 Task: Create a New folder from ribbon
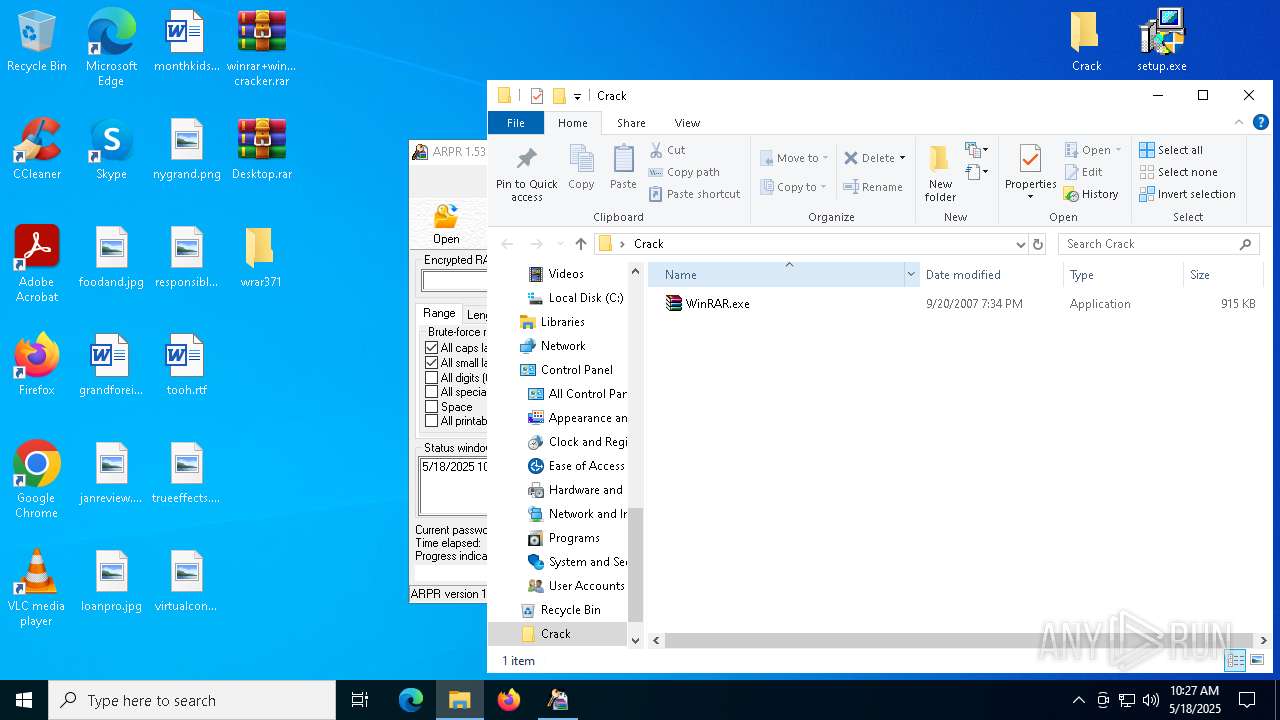(x=940, y=173)
